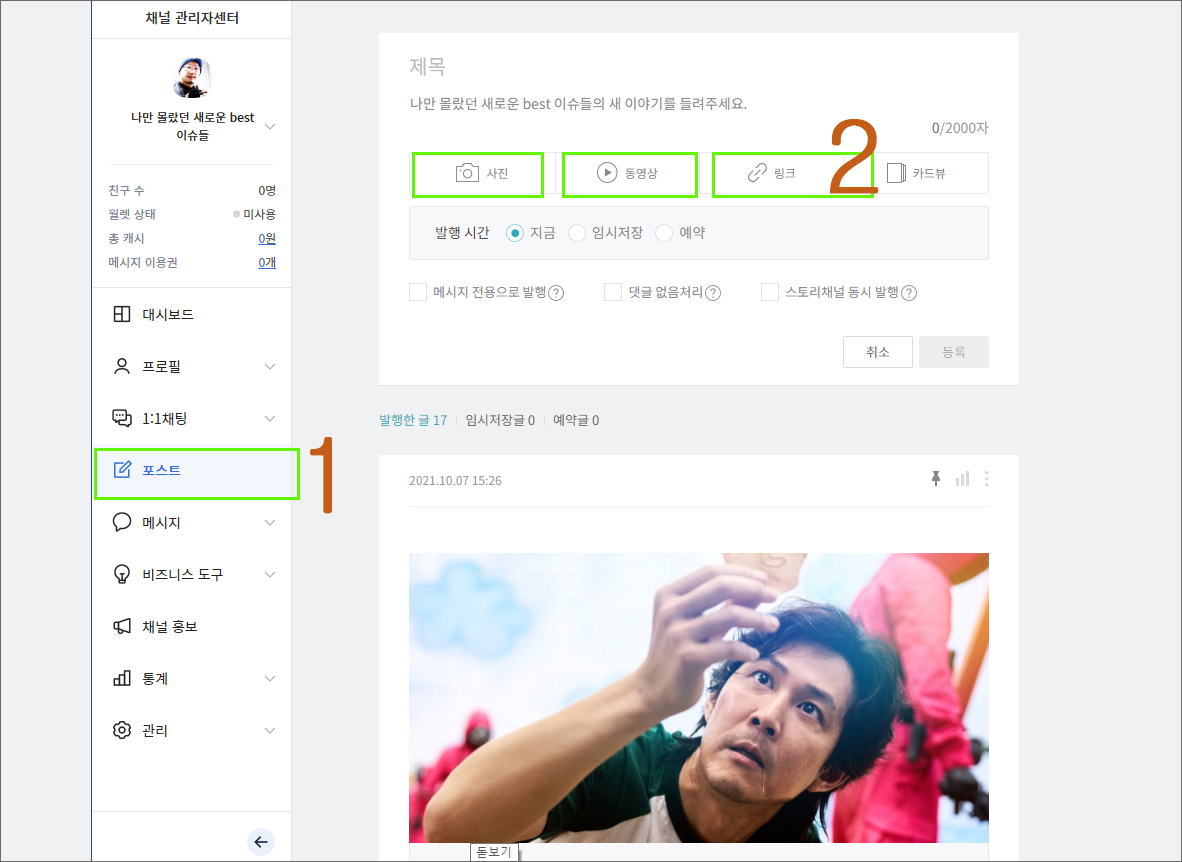Click the 채널 관리자센터 header title
1182x862 pixels.
192,18
